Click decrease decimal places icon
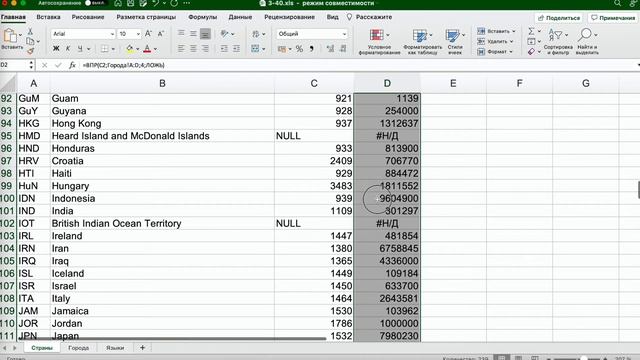Screen dimensions: 640x360 (x=343, y=49)
